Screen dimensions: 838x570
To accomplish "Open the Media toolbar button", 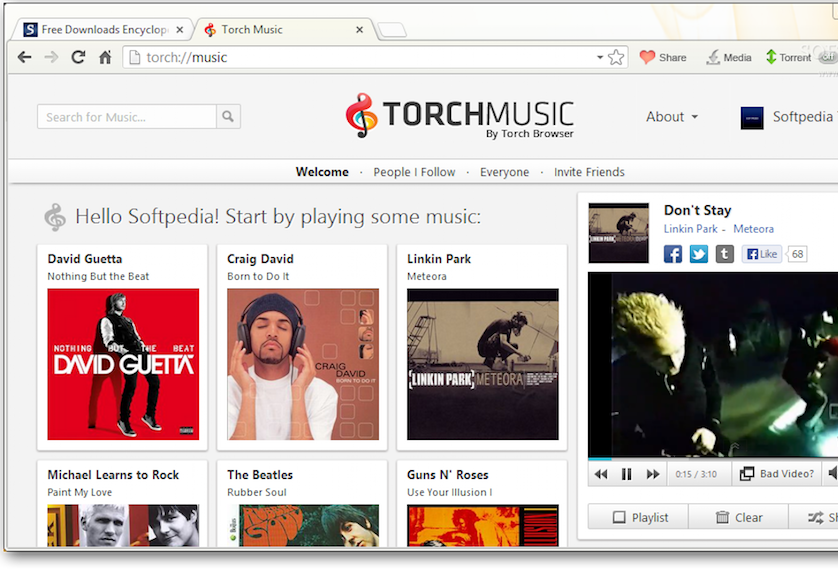I will pyautogui.click(x=729, y=57).
